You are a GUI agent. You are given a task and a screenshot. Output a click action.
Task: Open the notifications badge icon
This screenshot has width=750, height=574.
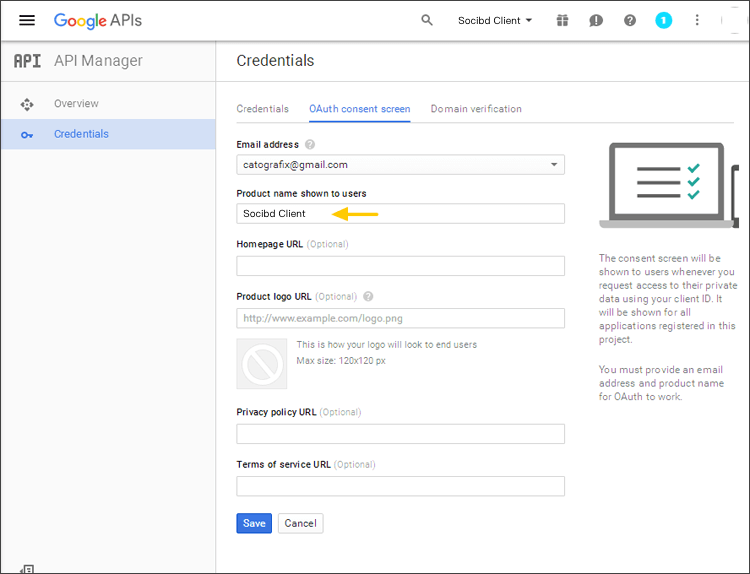pyautogui.click(x=664, y=20)
